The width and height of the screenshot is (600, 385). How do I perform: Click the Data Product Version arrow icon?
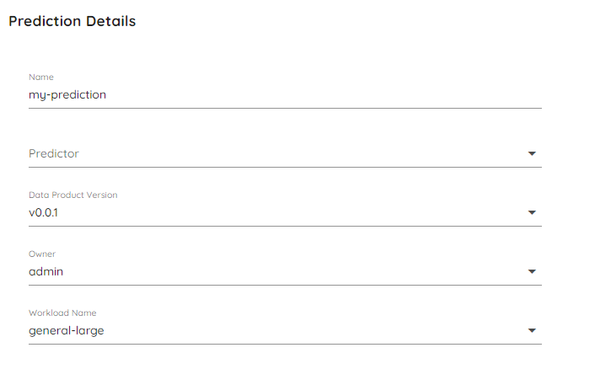coord(532,212)
